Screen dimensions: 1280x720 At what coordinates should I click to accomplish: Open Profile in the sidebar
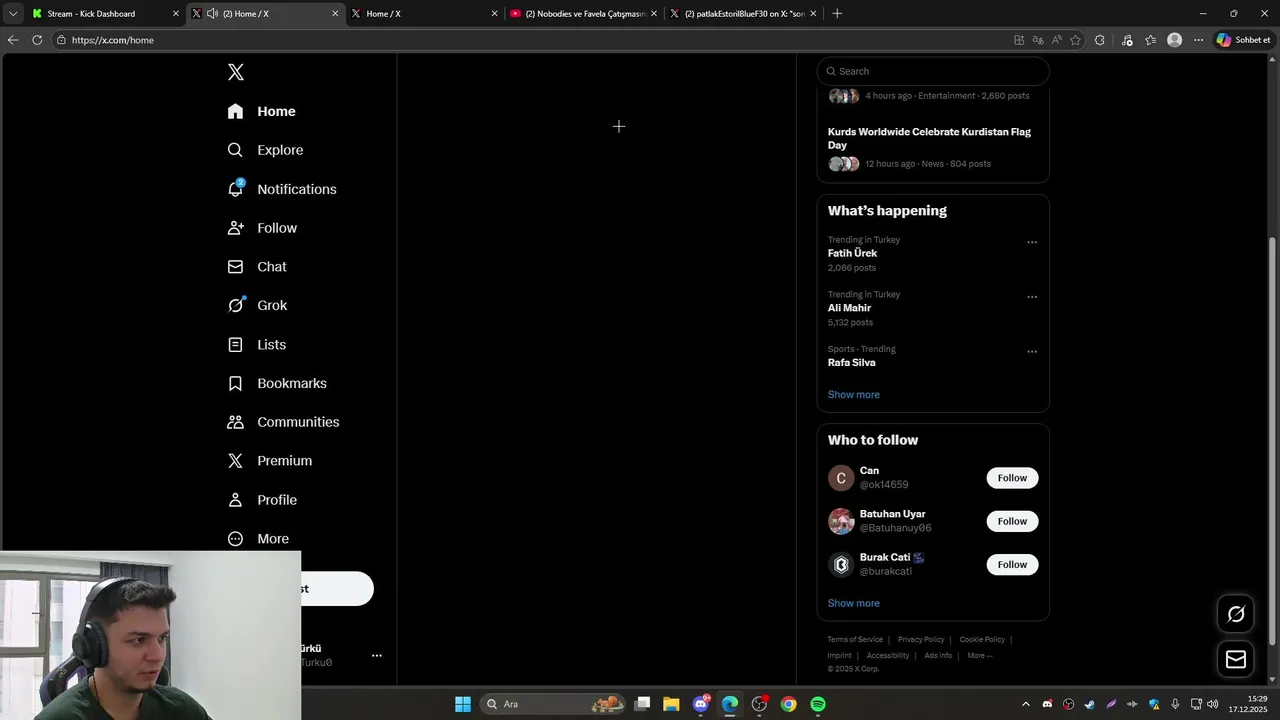(262, 500)
